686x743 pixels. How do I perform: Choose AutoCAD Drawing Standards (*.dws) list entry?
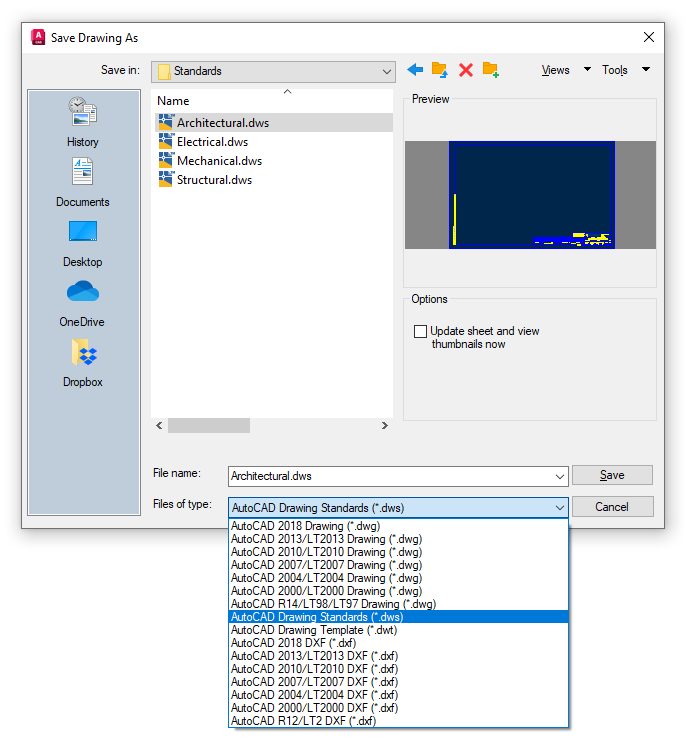coord(398,617)
